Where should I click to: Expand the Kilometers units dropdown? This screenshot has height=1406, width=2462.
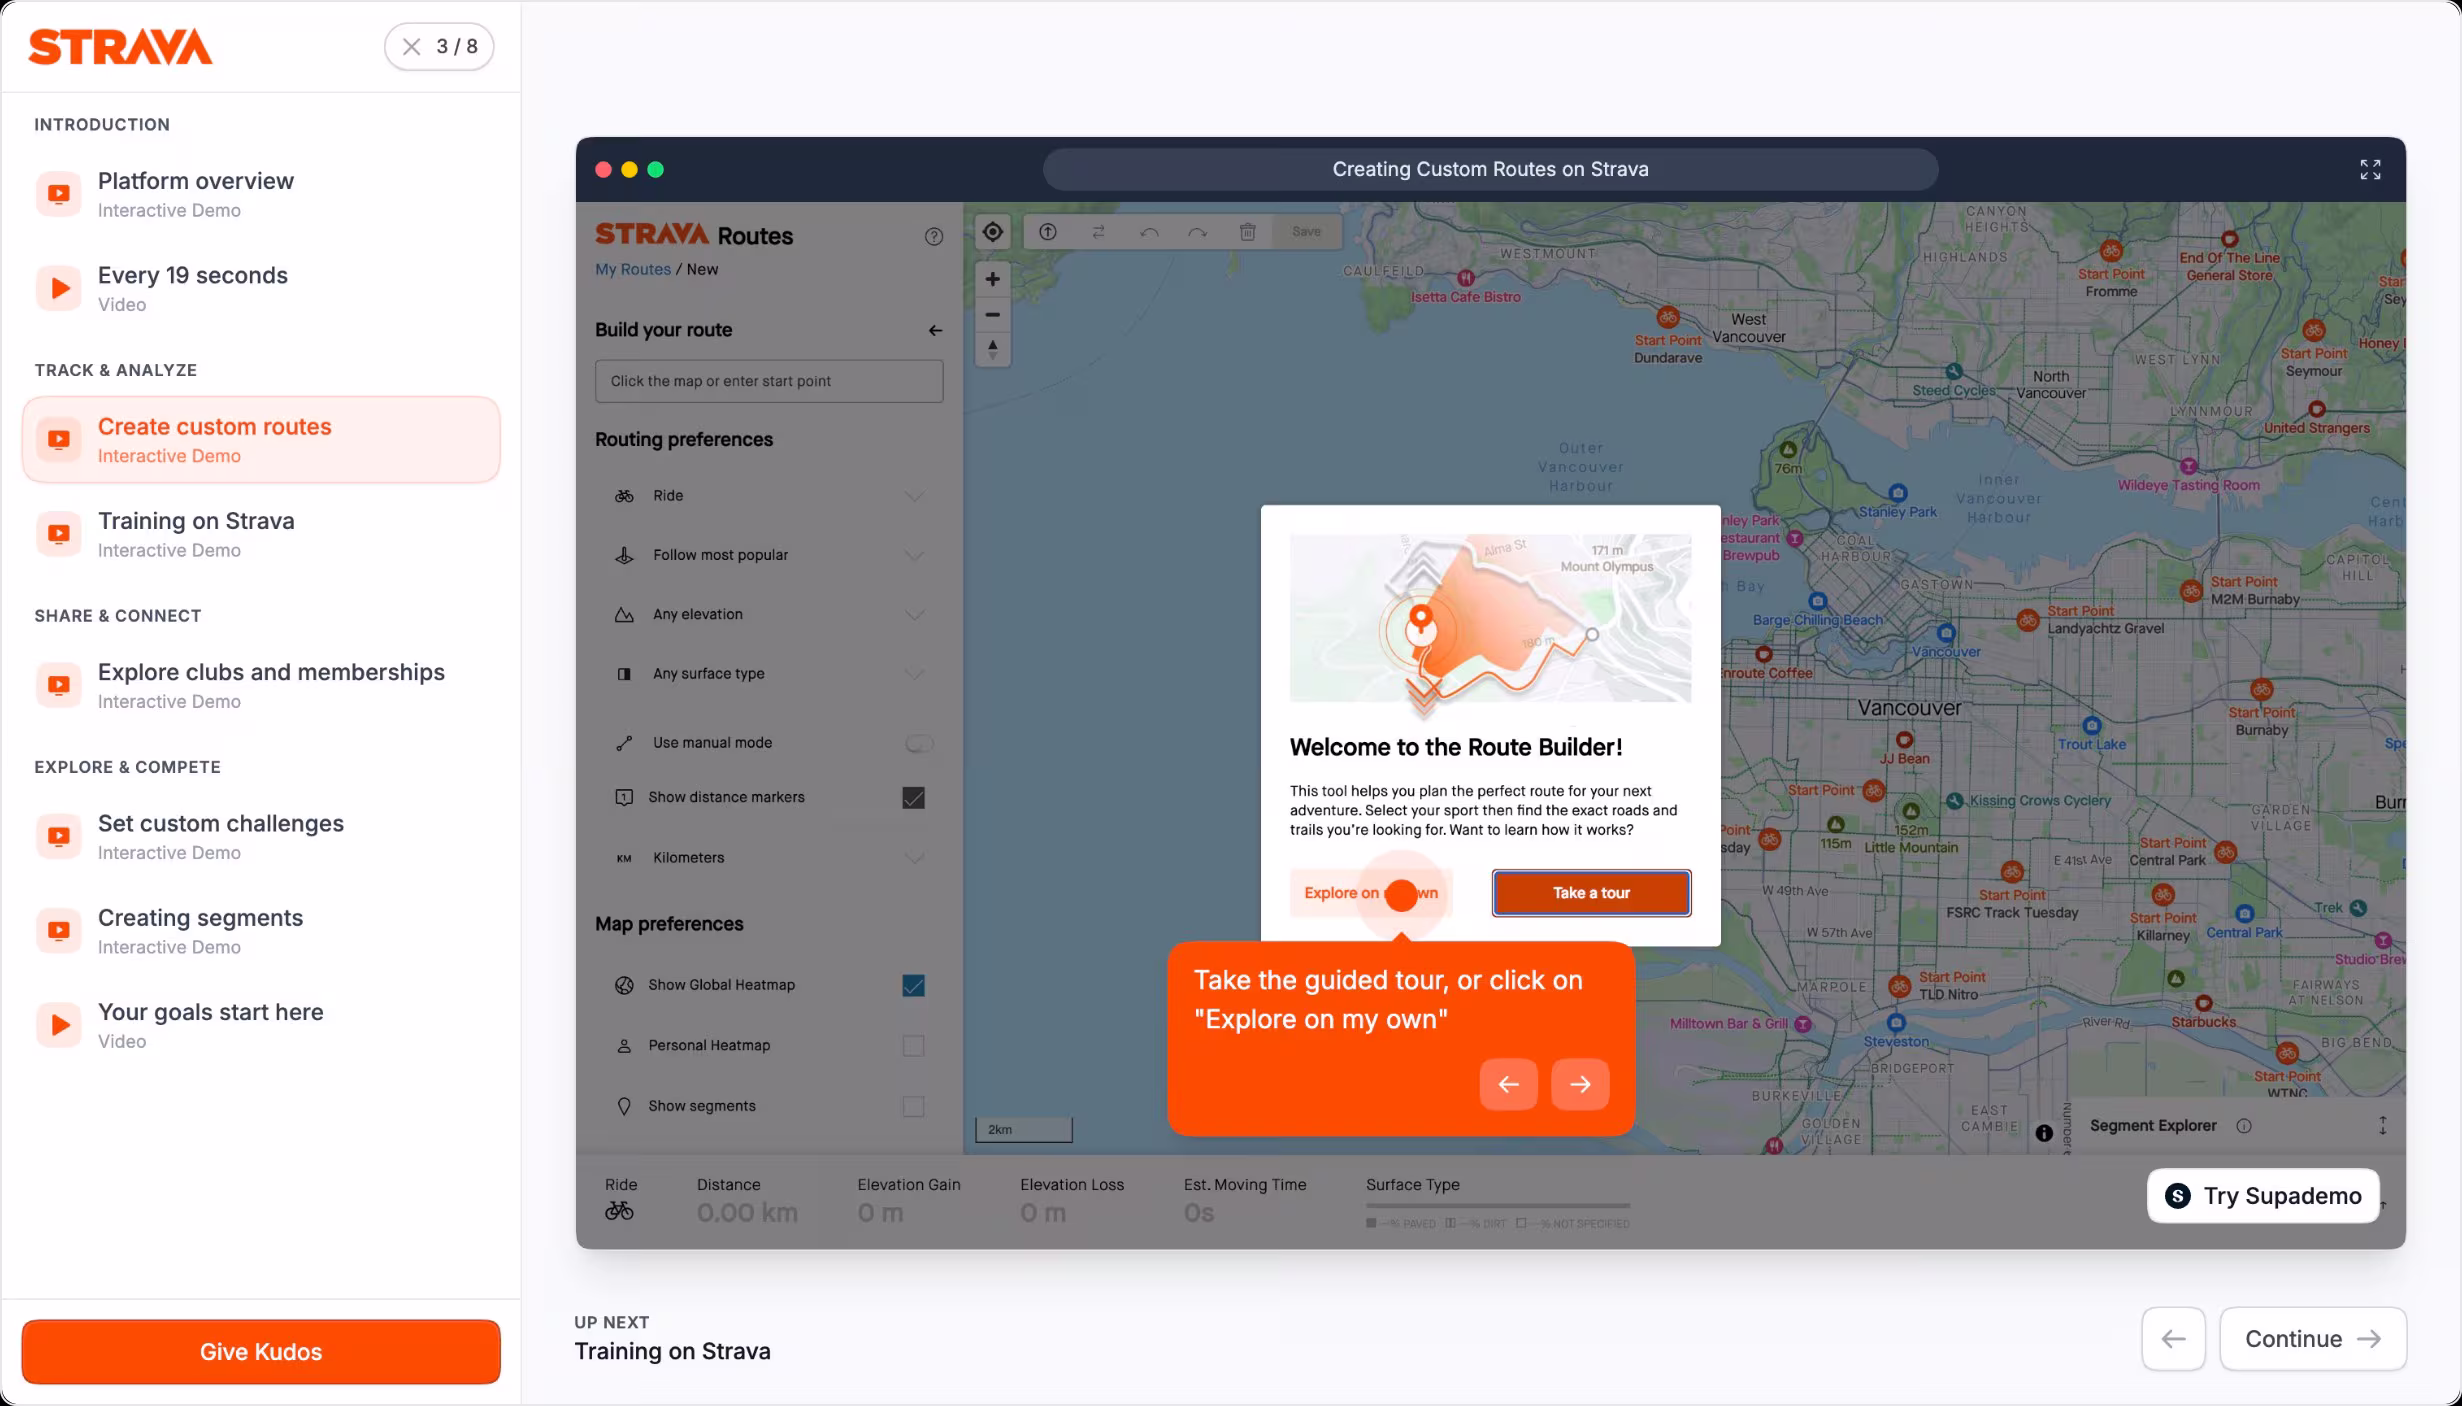pos(914,858)
